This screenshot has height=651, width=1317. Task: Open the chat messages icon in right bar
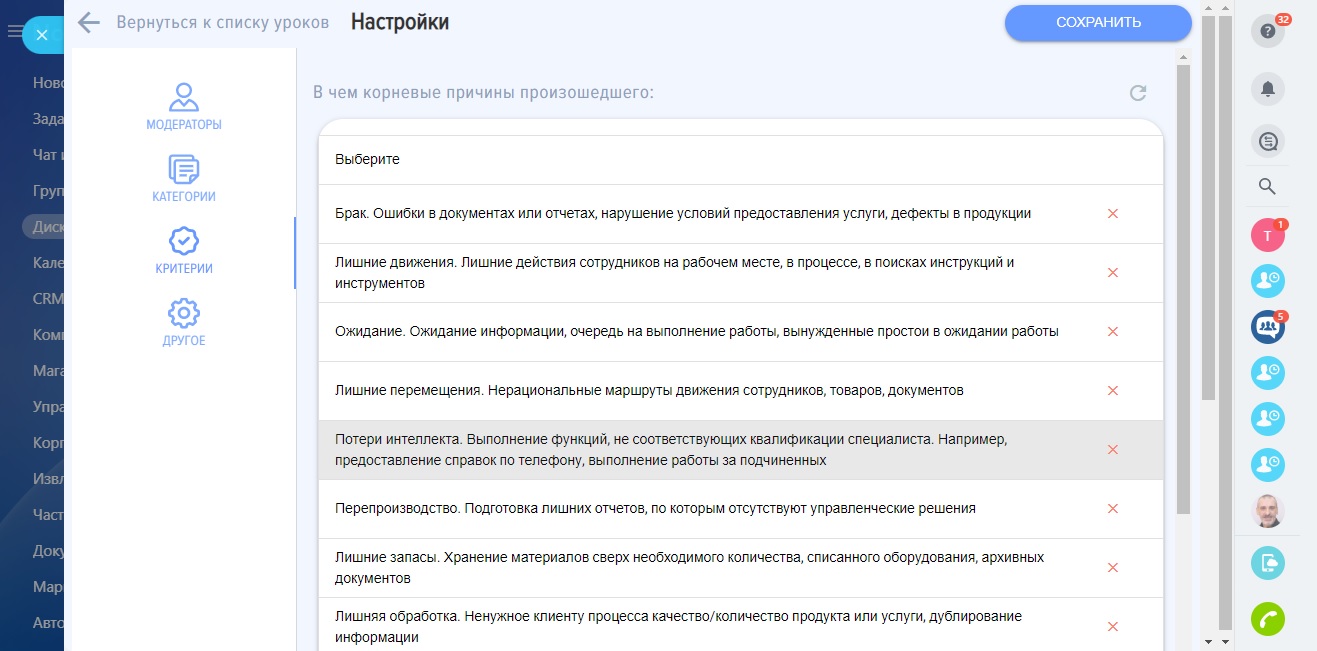(1268, 142)
